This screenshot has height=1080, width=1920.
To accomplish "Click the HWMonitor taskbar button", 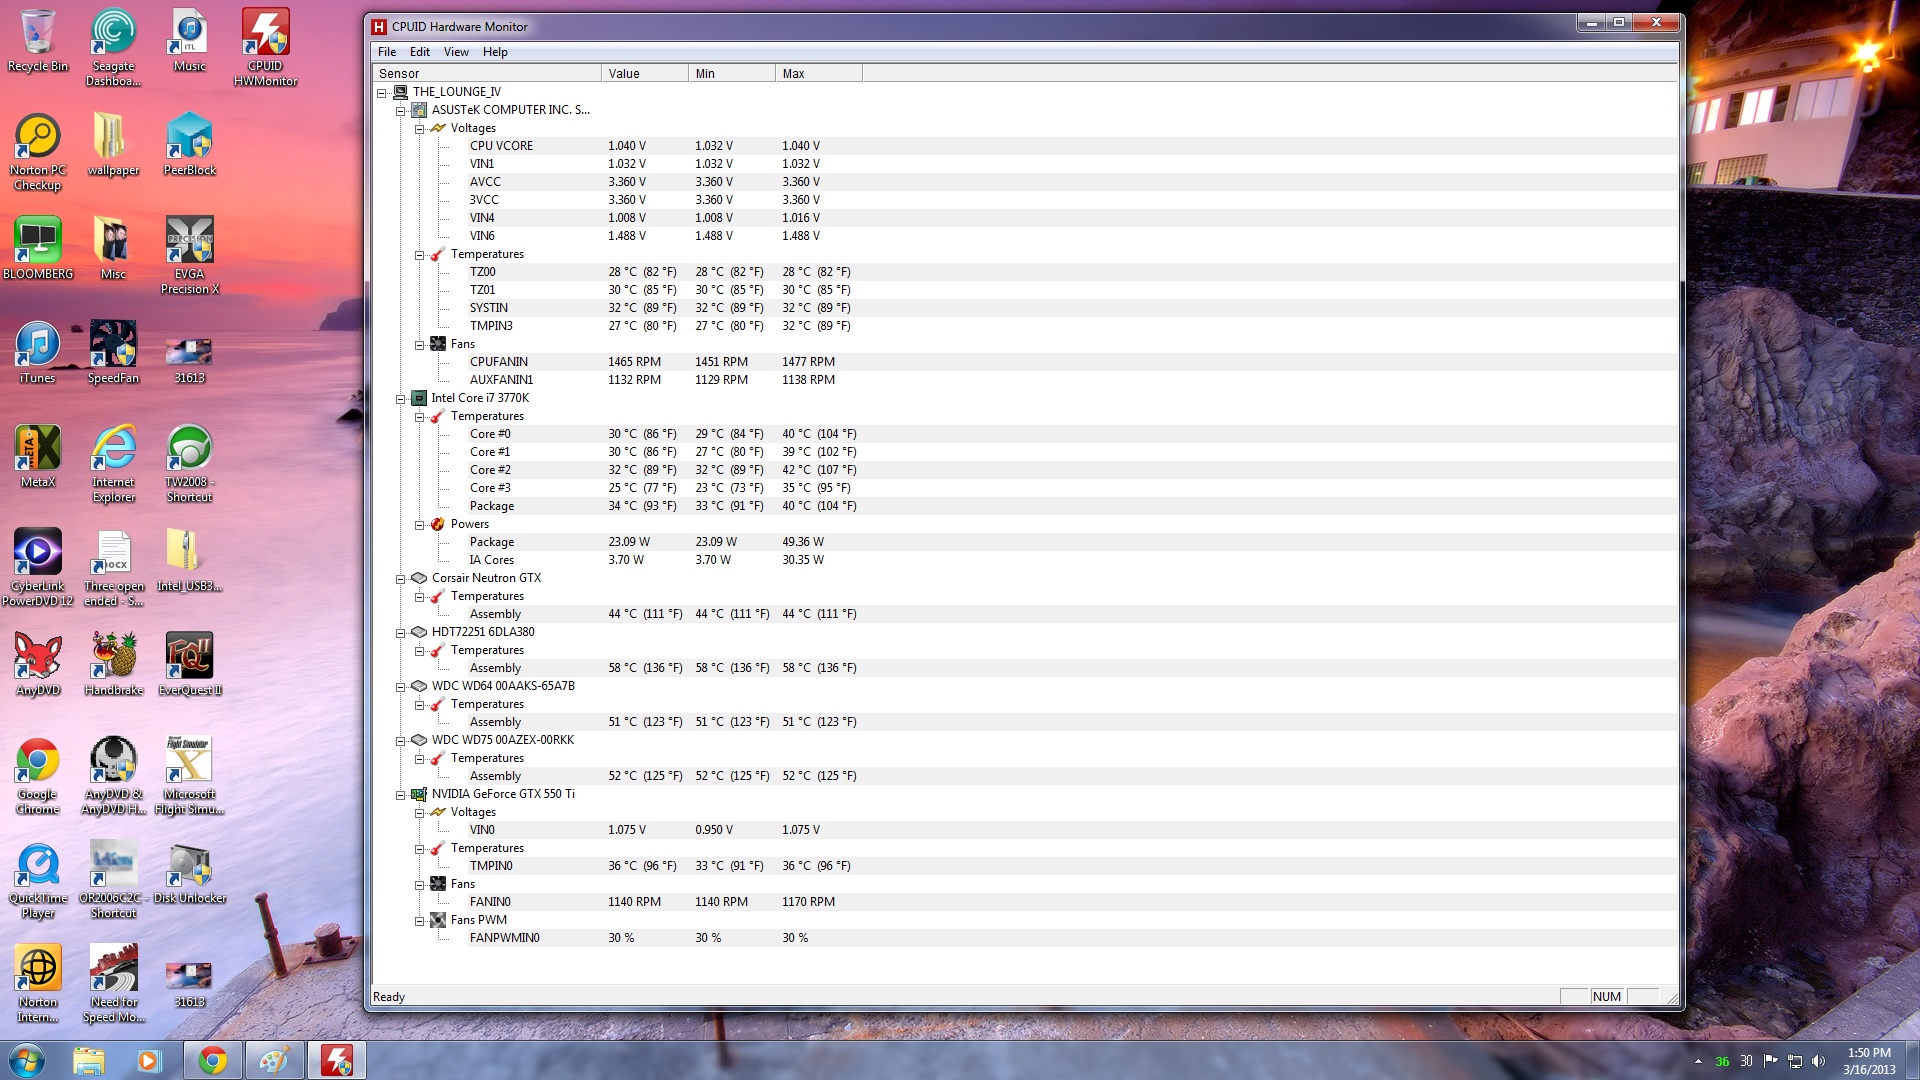I will (336, 1060).
